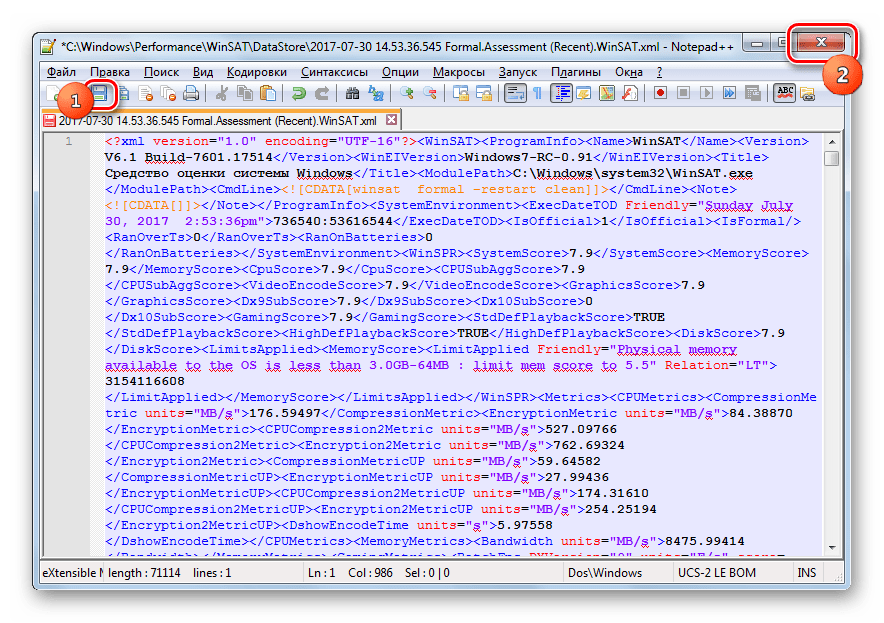The width and height of the screenshot is (884, 623).
Task: Click the 'Dos\Windows' status bar field
Action: [605, 573]
